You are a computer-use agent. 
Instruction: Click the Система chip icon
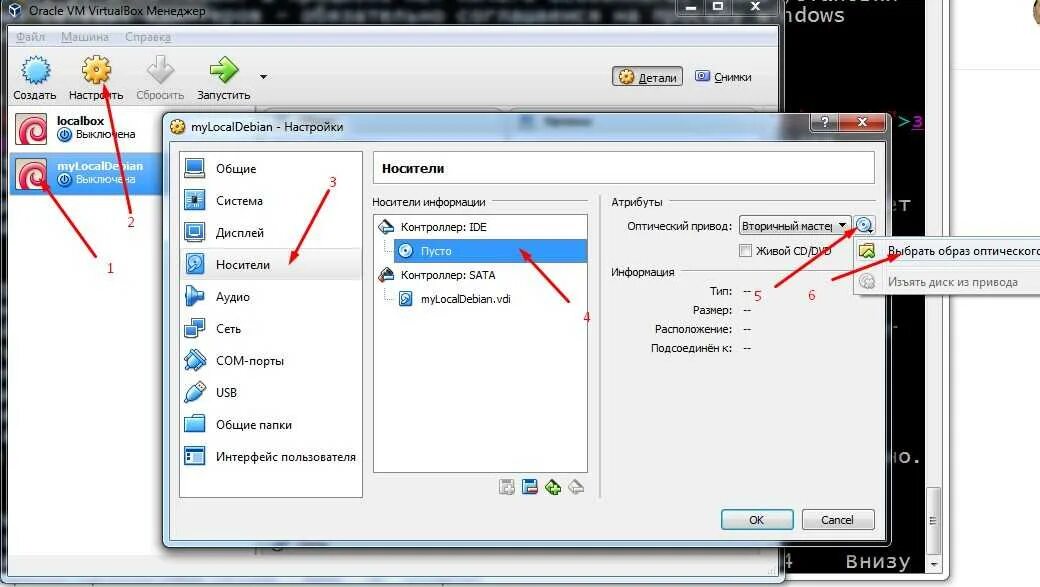pyautogui.click(x=194, y=200)
